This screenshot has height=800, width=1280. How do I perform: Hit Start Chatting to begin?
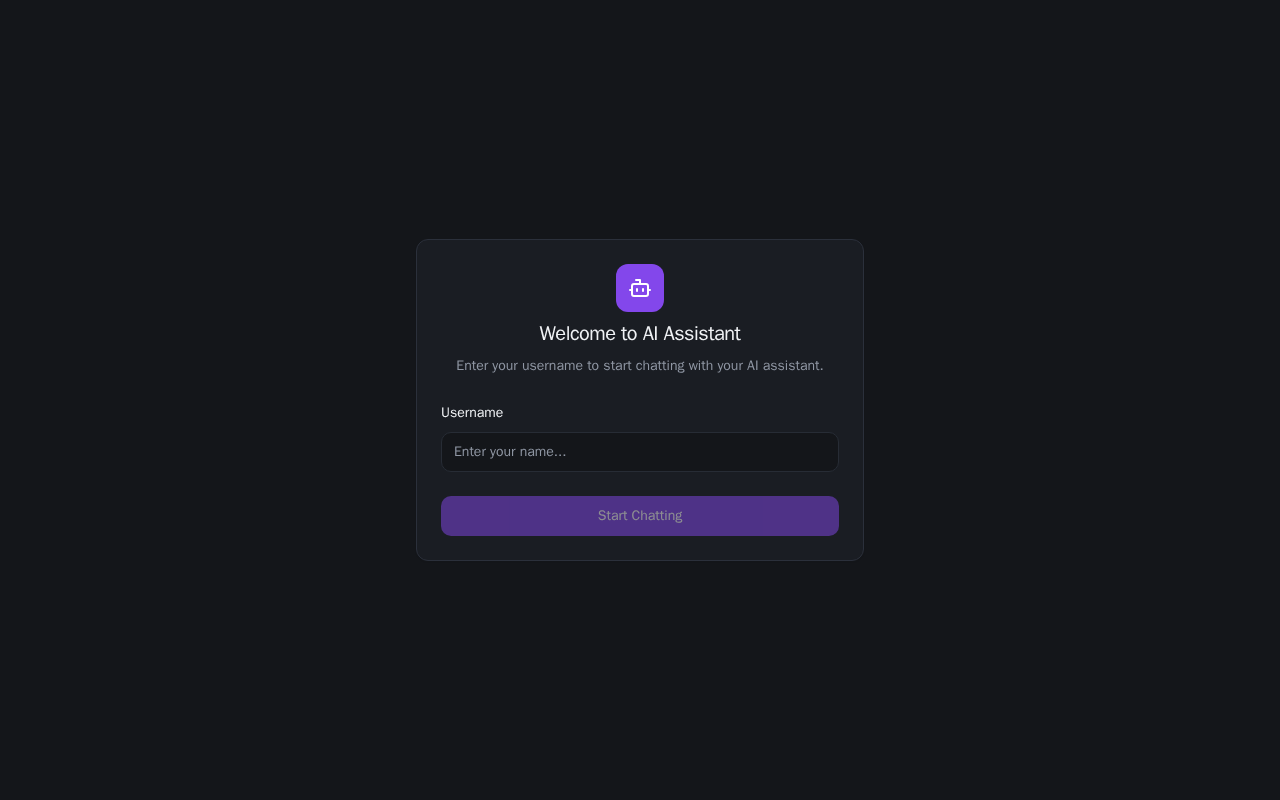pos(640,516)
